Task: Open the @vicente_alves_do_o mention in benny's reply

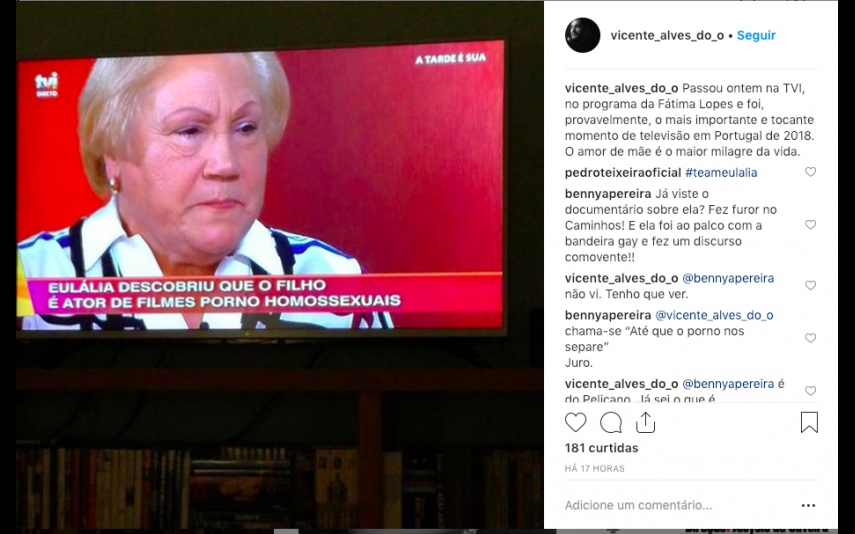Action: (x=714, y=315)
